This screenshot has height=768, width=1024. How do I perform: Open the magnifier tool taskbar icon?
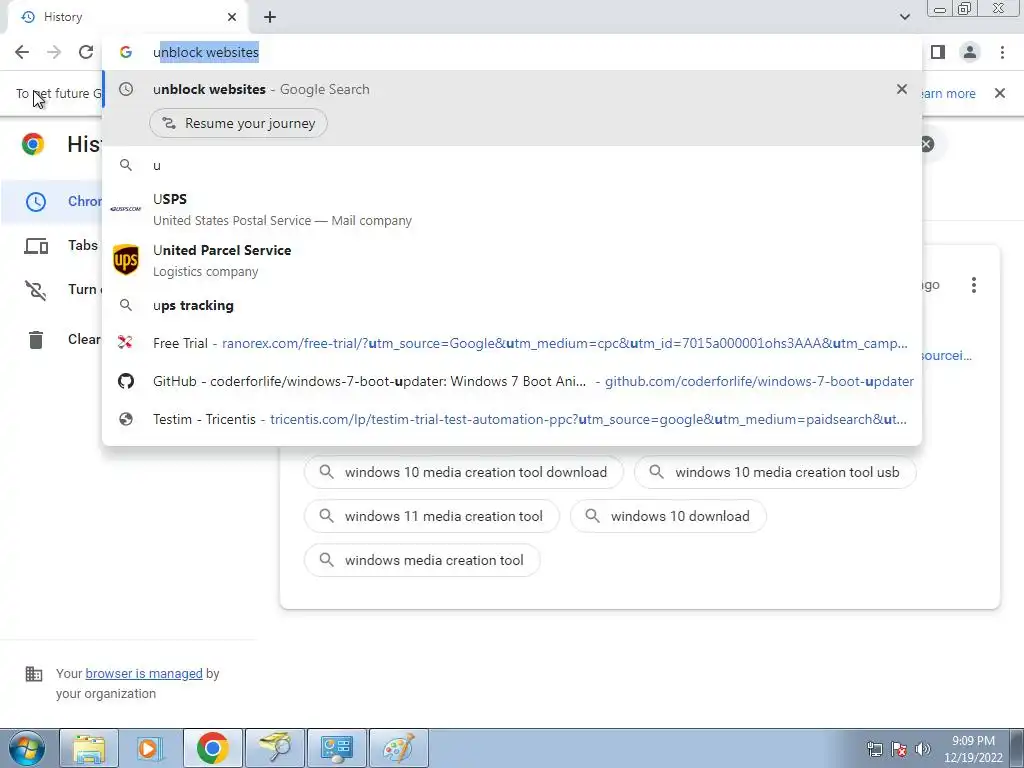[x=275, y=748]
